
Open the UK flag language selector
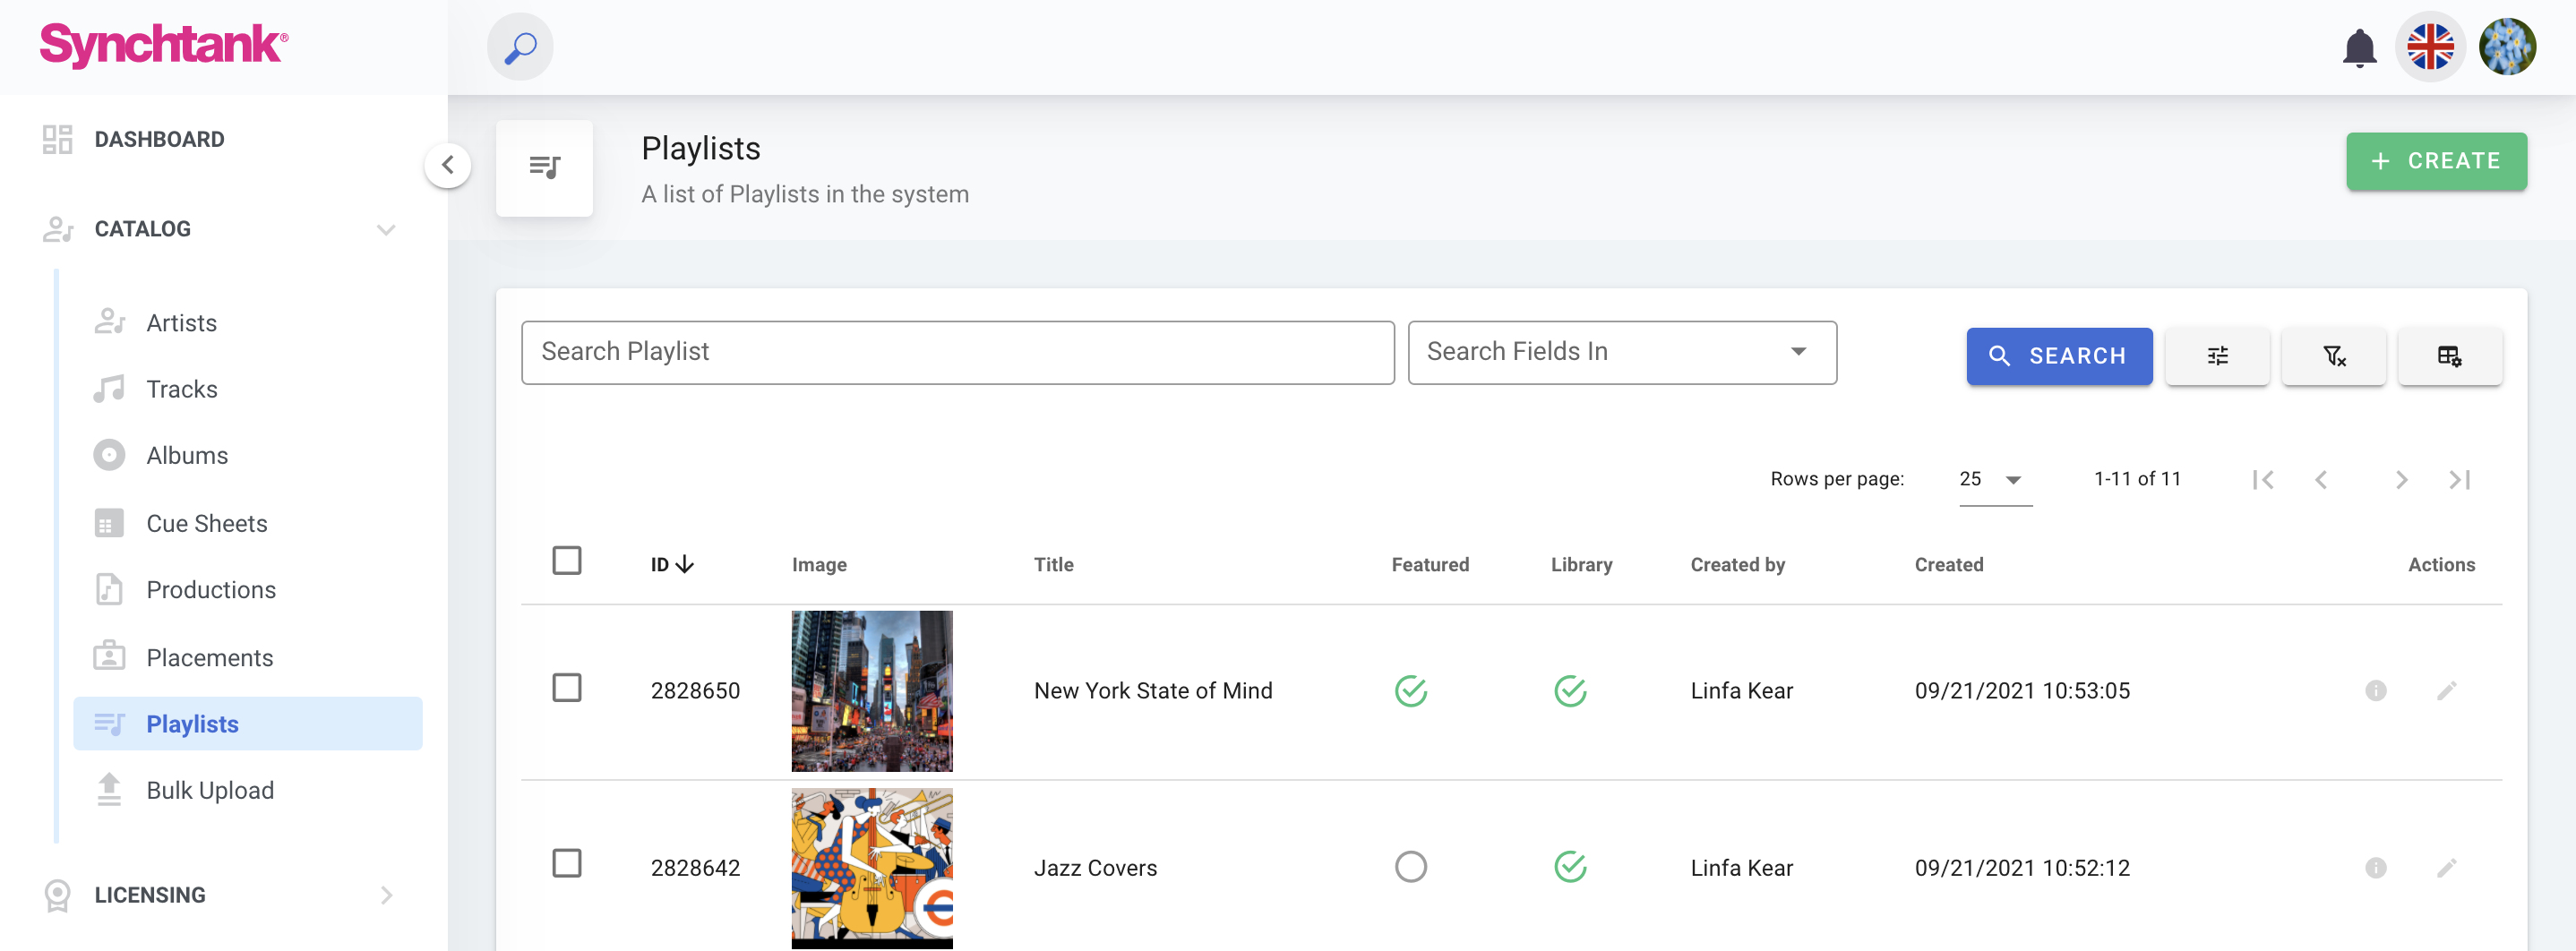tap(2429, 47)
